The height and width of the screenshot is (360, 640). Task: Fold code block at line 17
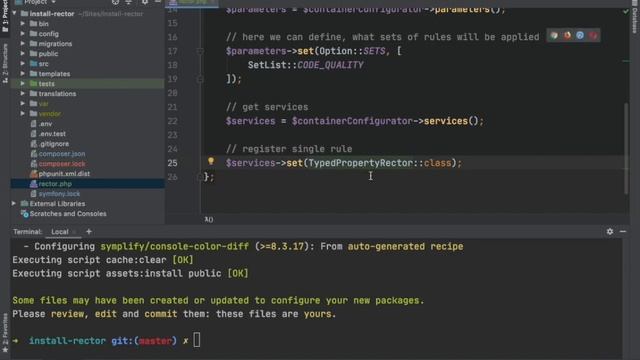pos(200,51)
